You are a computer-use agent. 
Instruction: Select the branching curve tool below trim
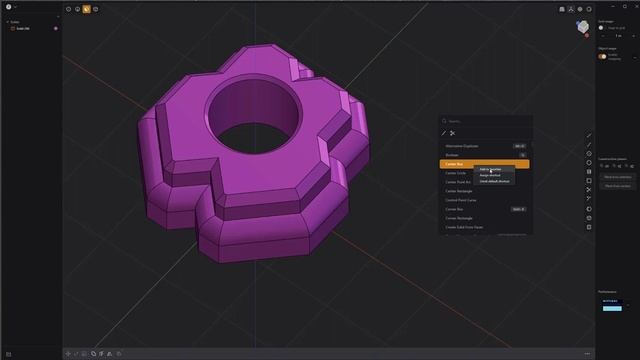[x=589, y=199]
